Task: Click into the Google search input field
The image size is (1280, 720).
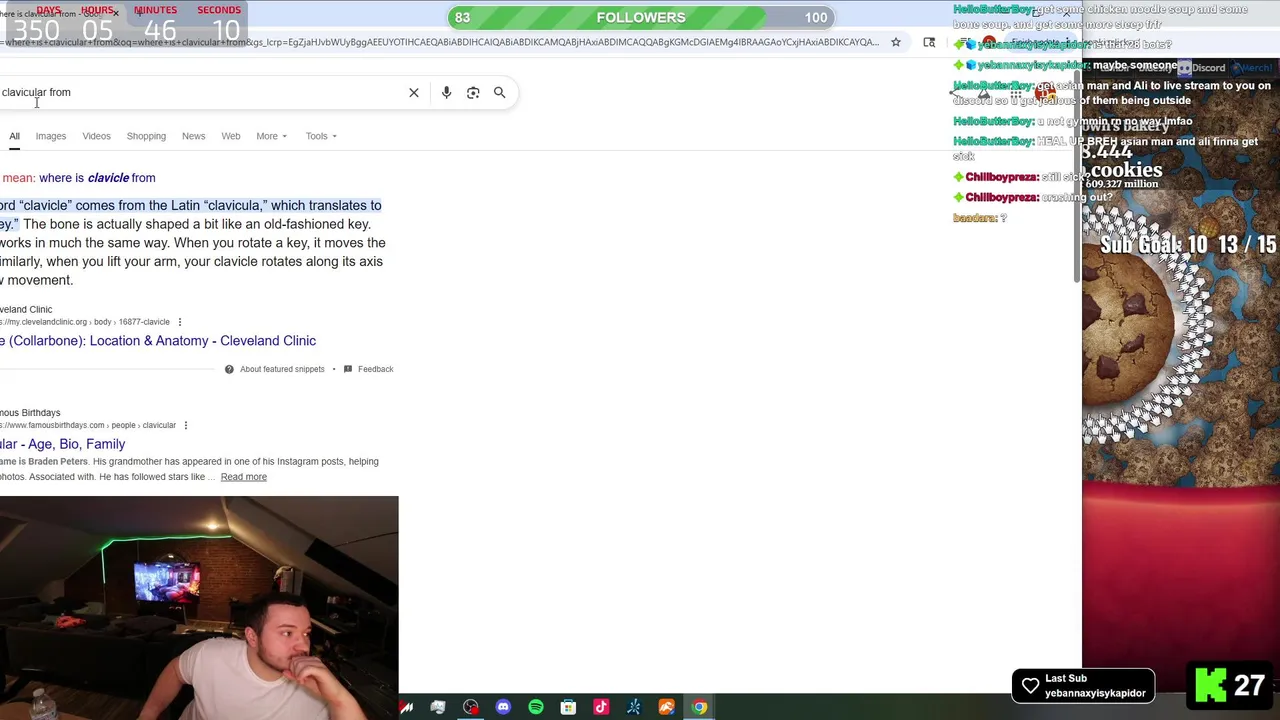Action: (x=200, y=92)
